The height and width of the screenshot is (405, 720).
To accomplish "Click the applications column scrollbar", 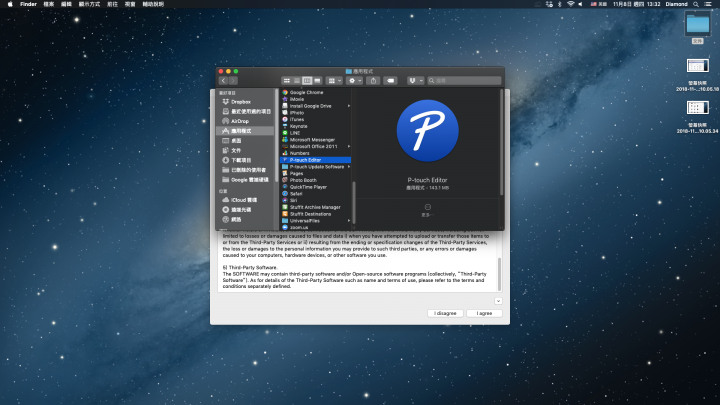I will pyautogui.click(x=354, y=204).
